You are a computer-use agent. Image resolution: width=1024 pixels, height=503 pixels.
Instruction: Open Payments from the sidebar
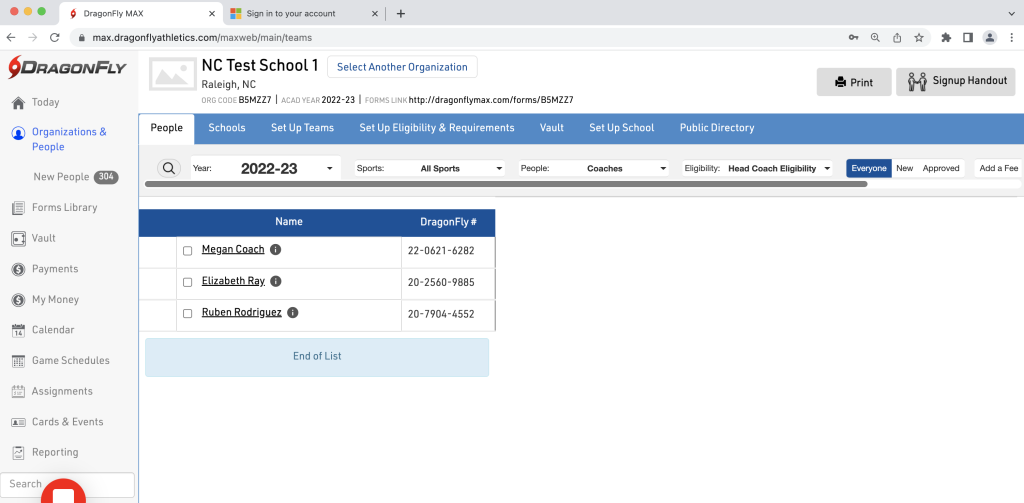pyautogui.click(x=55, y=269)
